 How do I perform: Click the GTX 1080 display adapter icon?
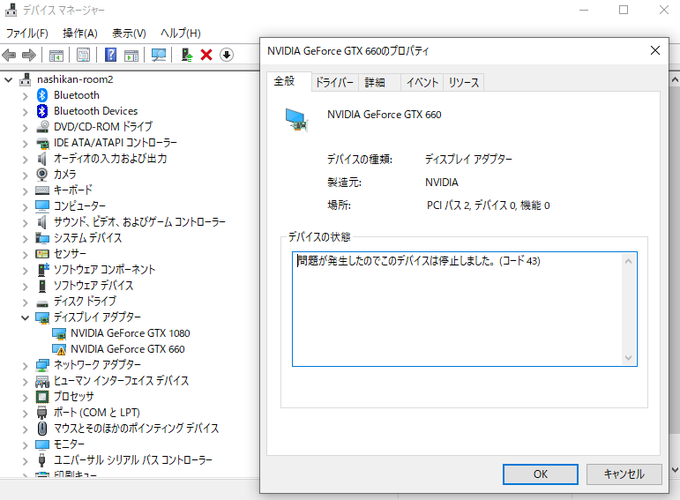(59, 333)
